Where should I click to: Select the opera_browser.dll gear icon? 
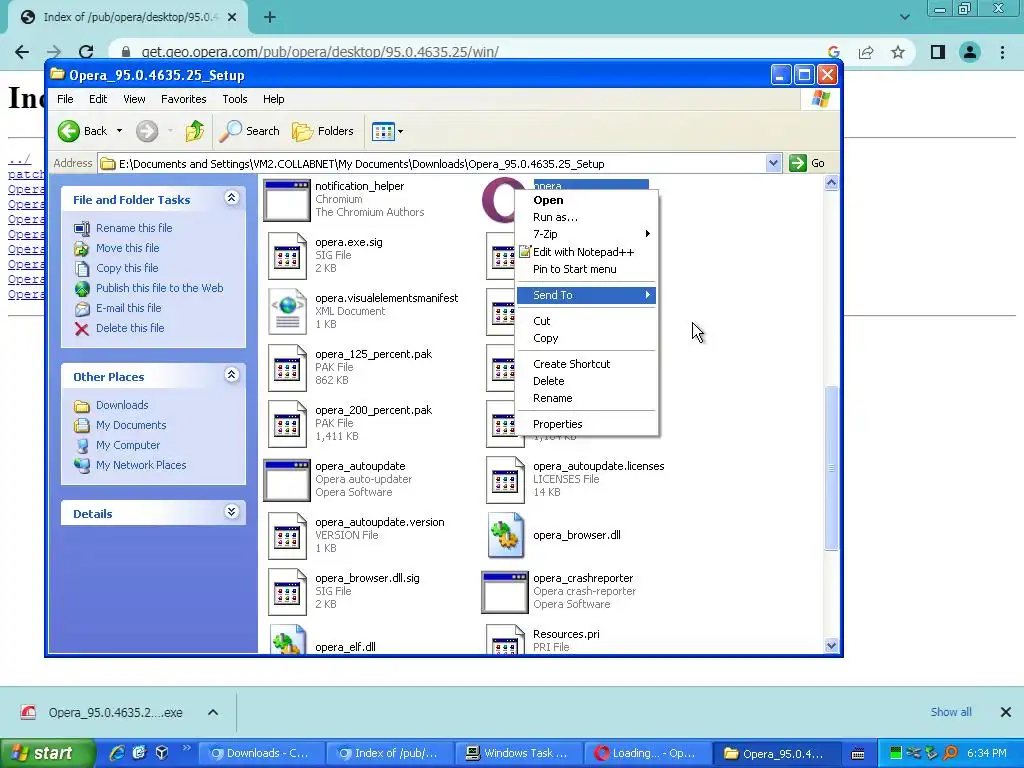pyautogui.click(x=505, y=536)
